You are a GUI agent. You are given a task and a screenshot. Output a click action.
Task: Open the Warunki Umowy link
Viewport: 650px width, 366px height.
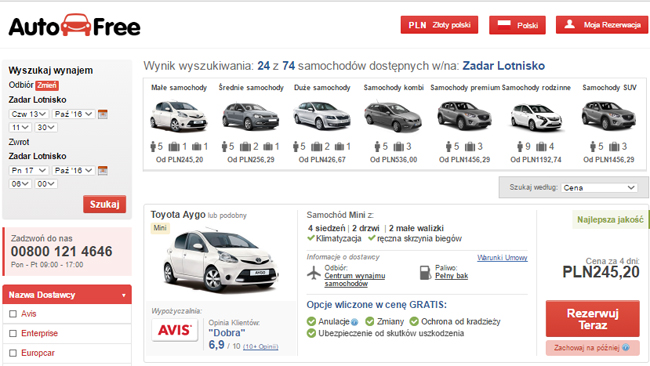tap(502, 258)
